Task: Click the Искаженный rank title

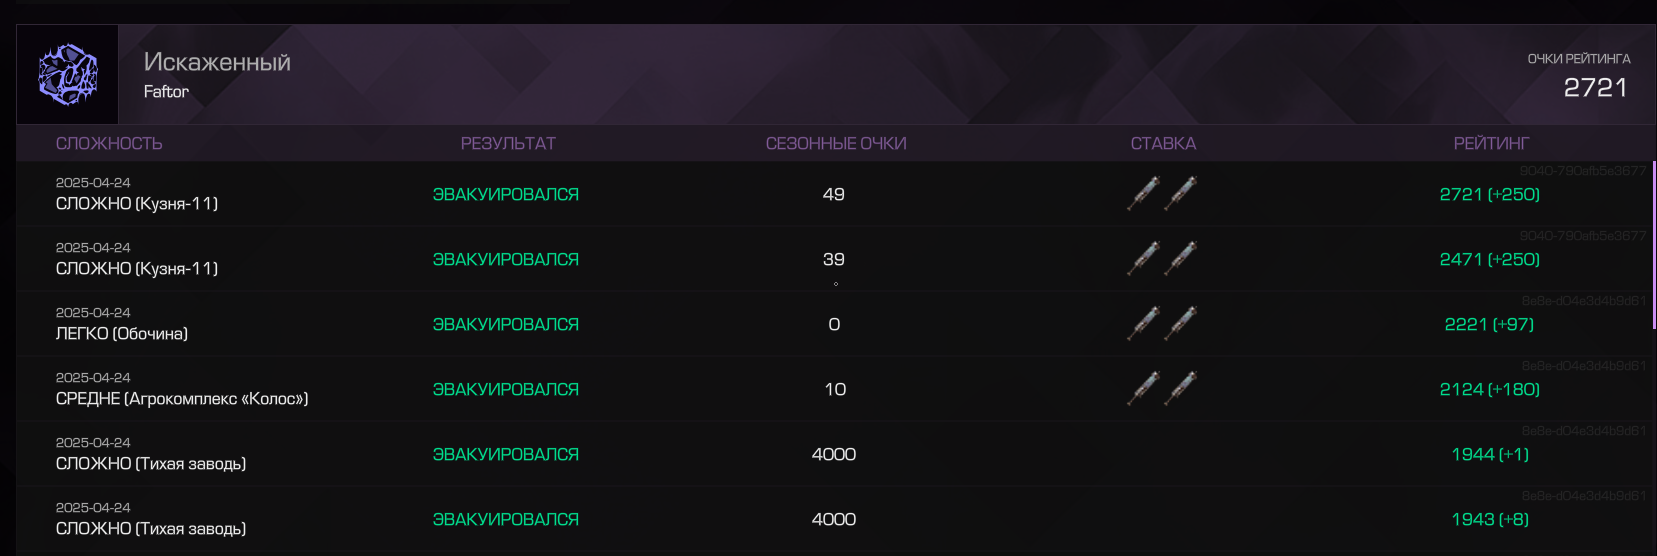Action: (x=217, y=62)
